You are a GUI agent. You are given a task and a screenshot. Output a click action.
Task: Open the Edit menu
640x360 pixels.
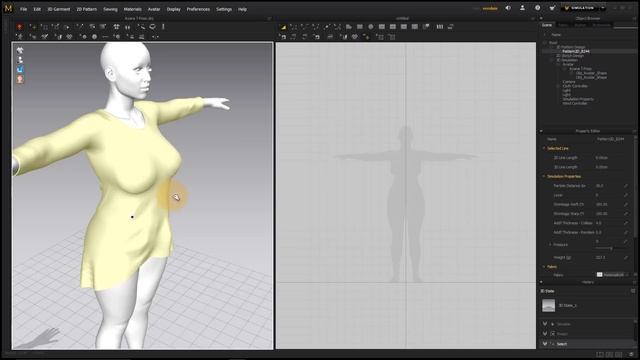pos(37,9)
